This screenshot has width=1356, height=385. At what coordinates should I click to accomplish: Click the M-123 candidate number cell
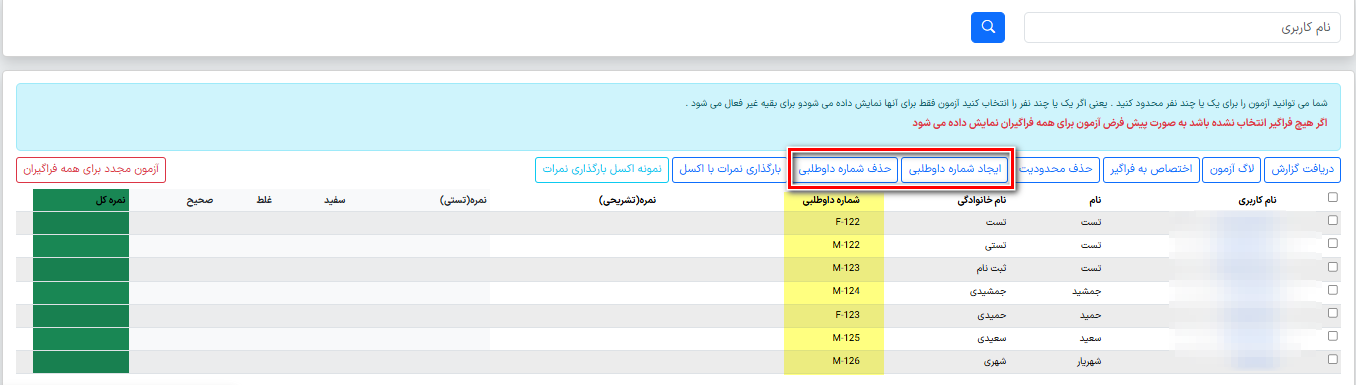tap(833, 269)
